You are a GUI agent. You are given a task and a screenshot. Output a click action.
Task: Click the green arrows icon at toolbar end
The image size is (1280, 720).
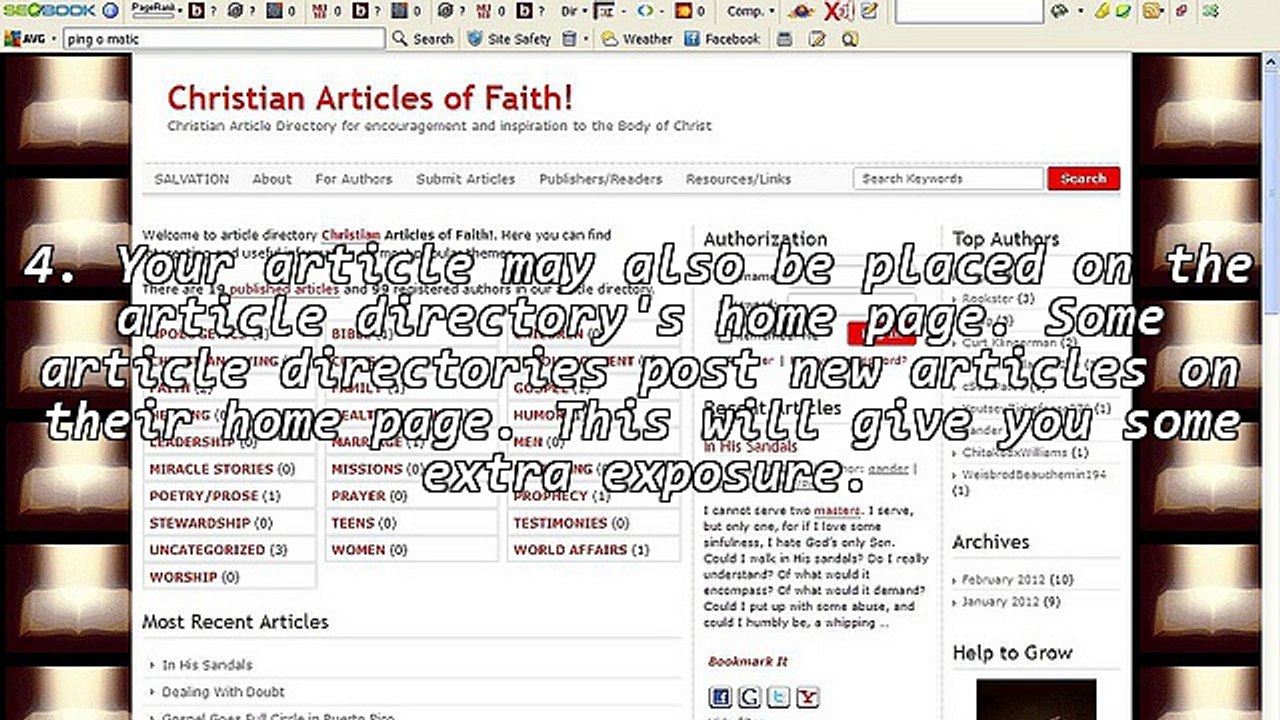(1212, 11)
